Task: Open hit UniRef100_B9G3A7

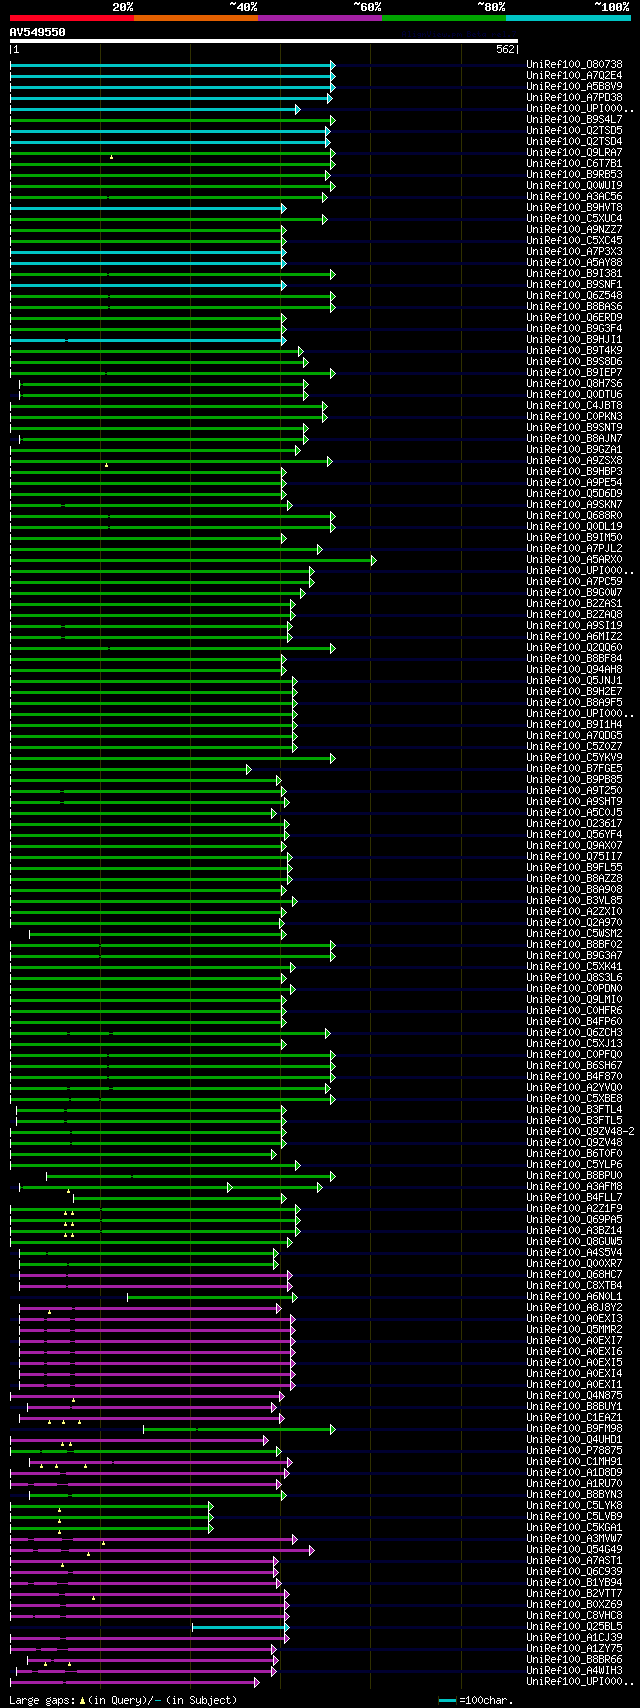Action: [574, 956]
